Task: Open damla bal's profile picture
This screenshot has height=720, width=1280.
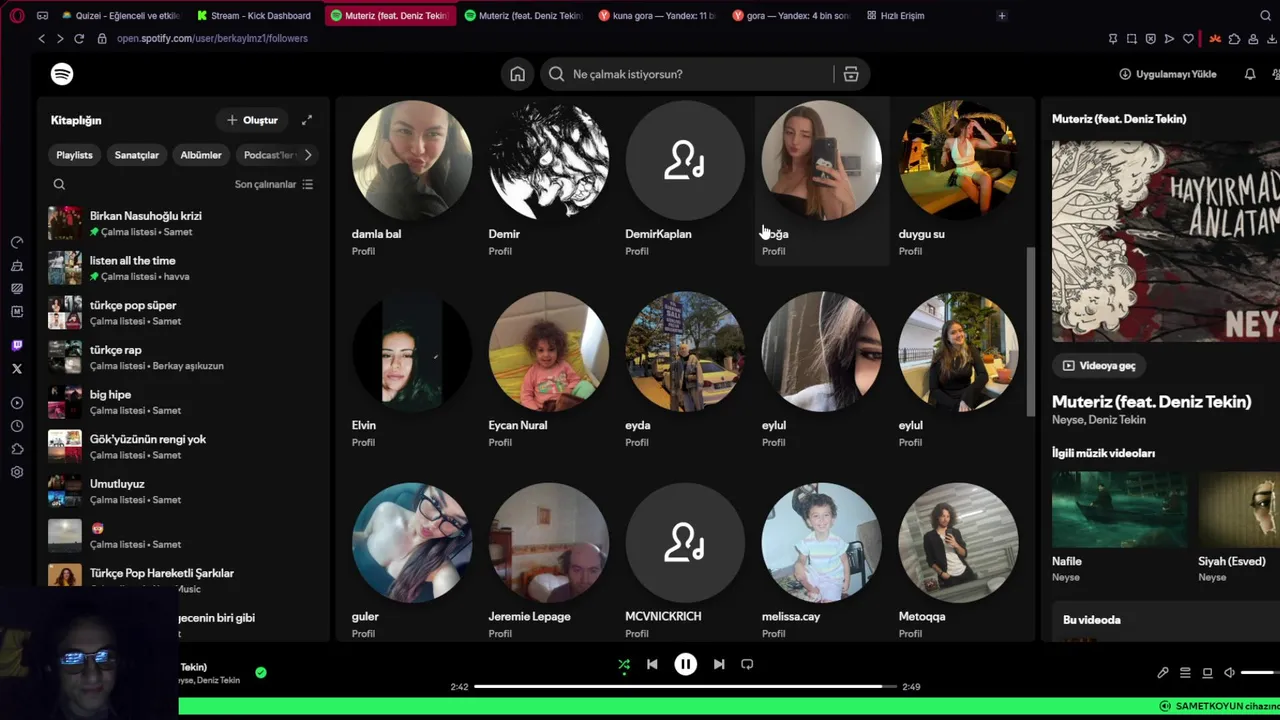Action: 411,160
